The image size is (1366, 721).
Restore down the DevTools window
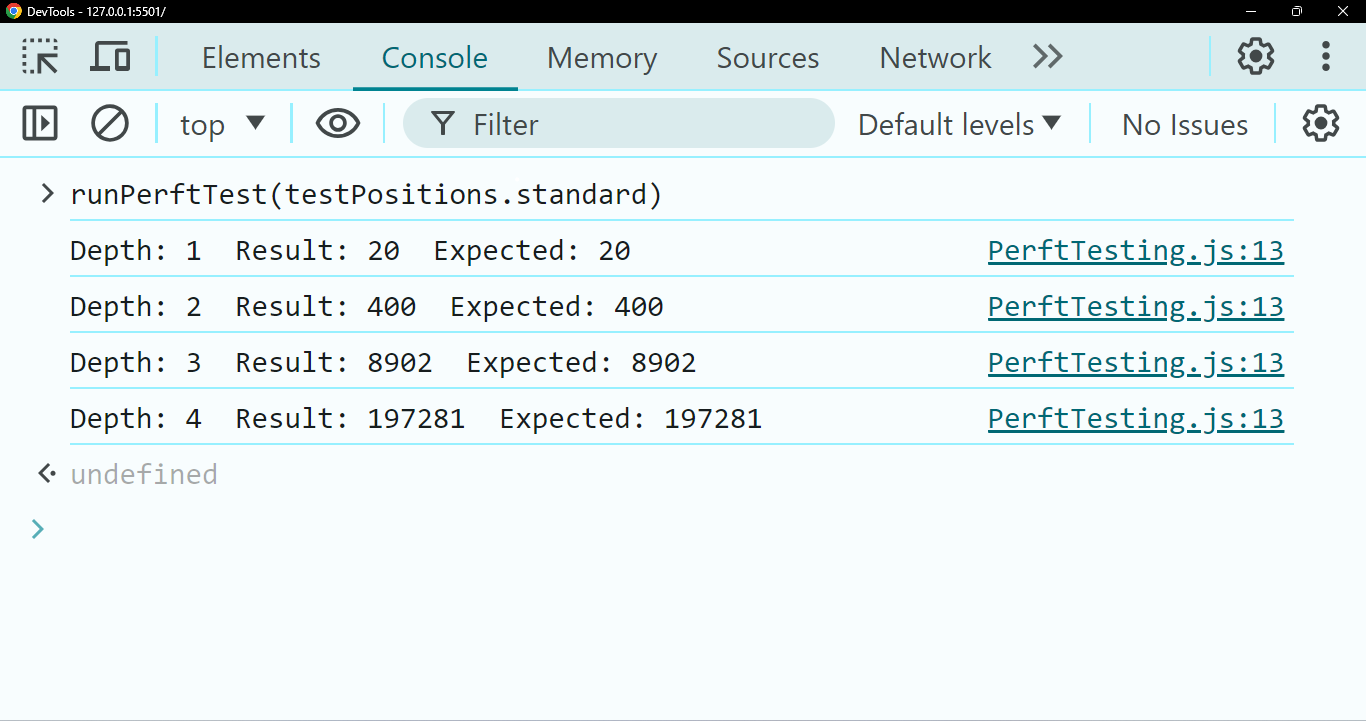click(x=1297, y=11)
